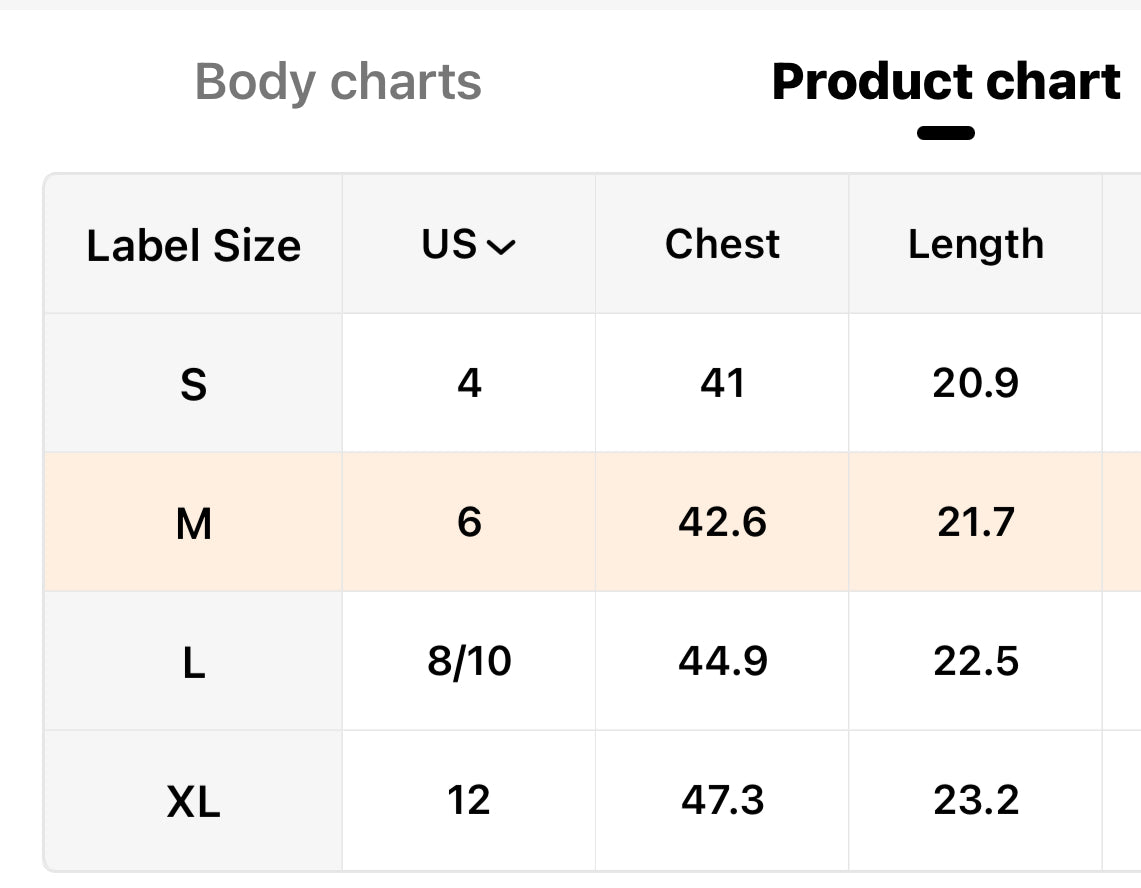Click the US size 8/10 cell

469,661
